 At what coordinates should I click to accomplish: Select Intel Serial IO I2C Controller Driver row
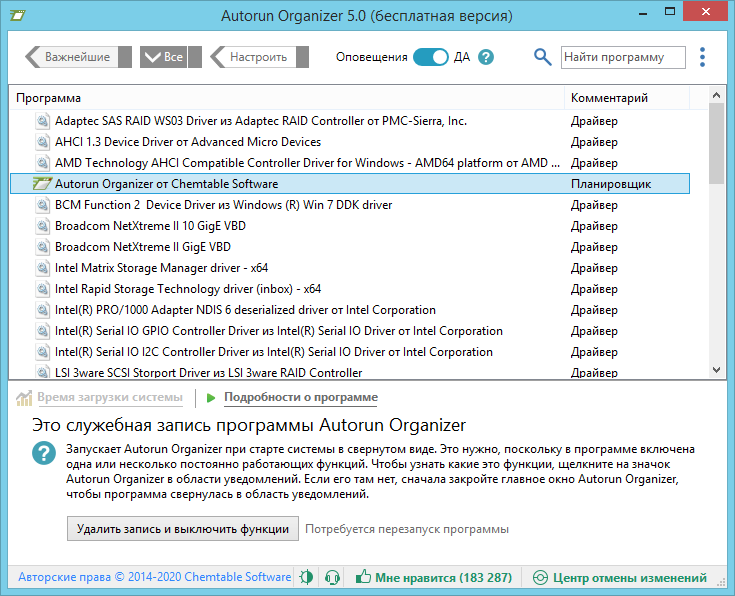coord(350,352)
